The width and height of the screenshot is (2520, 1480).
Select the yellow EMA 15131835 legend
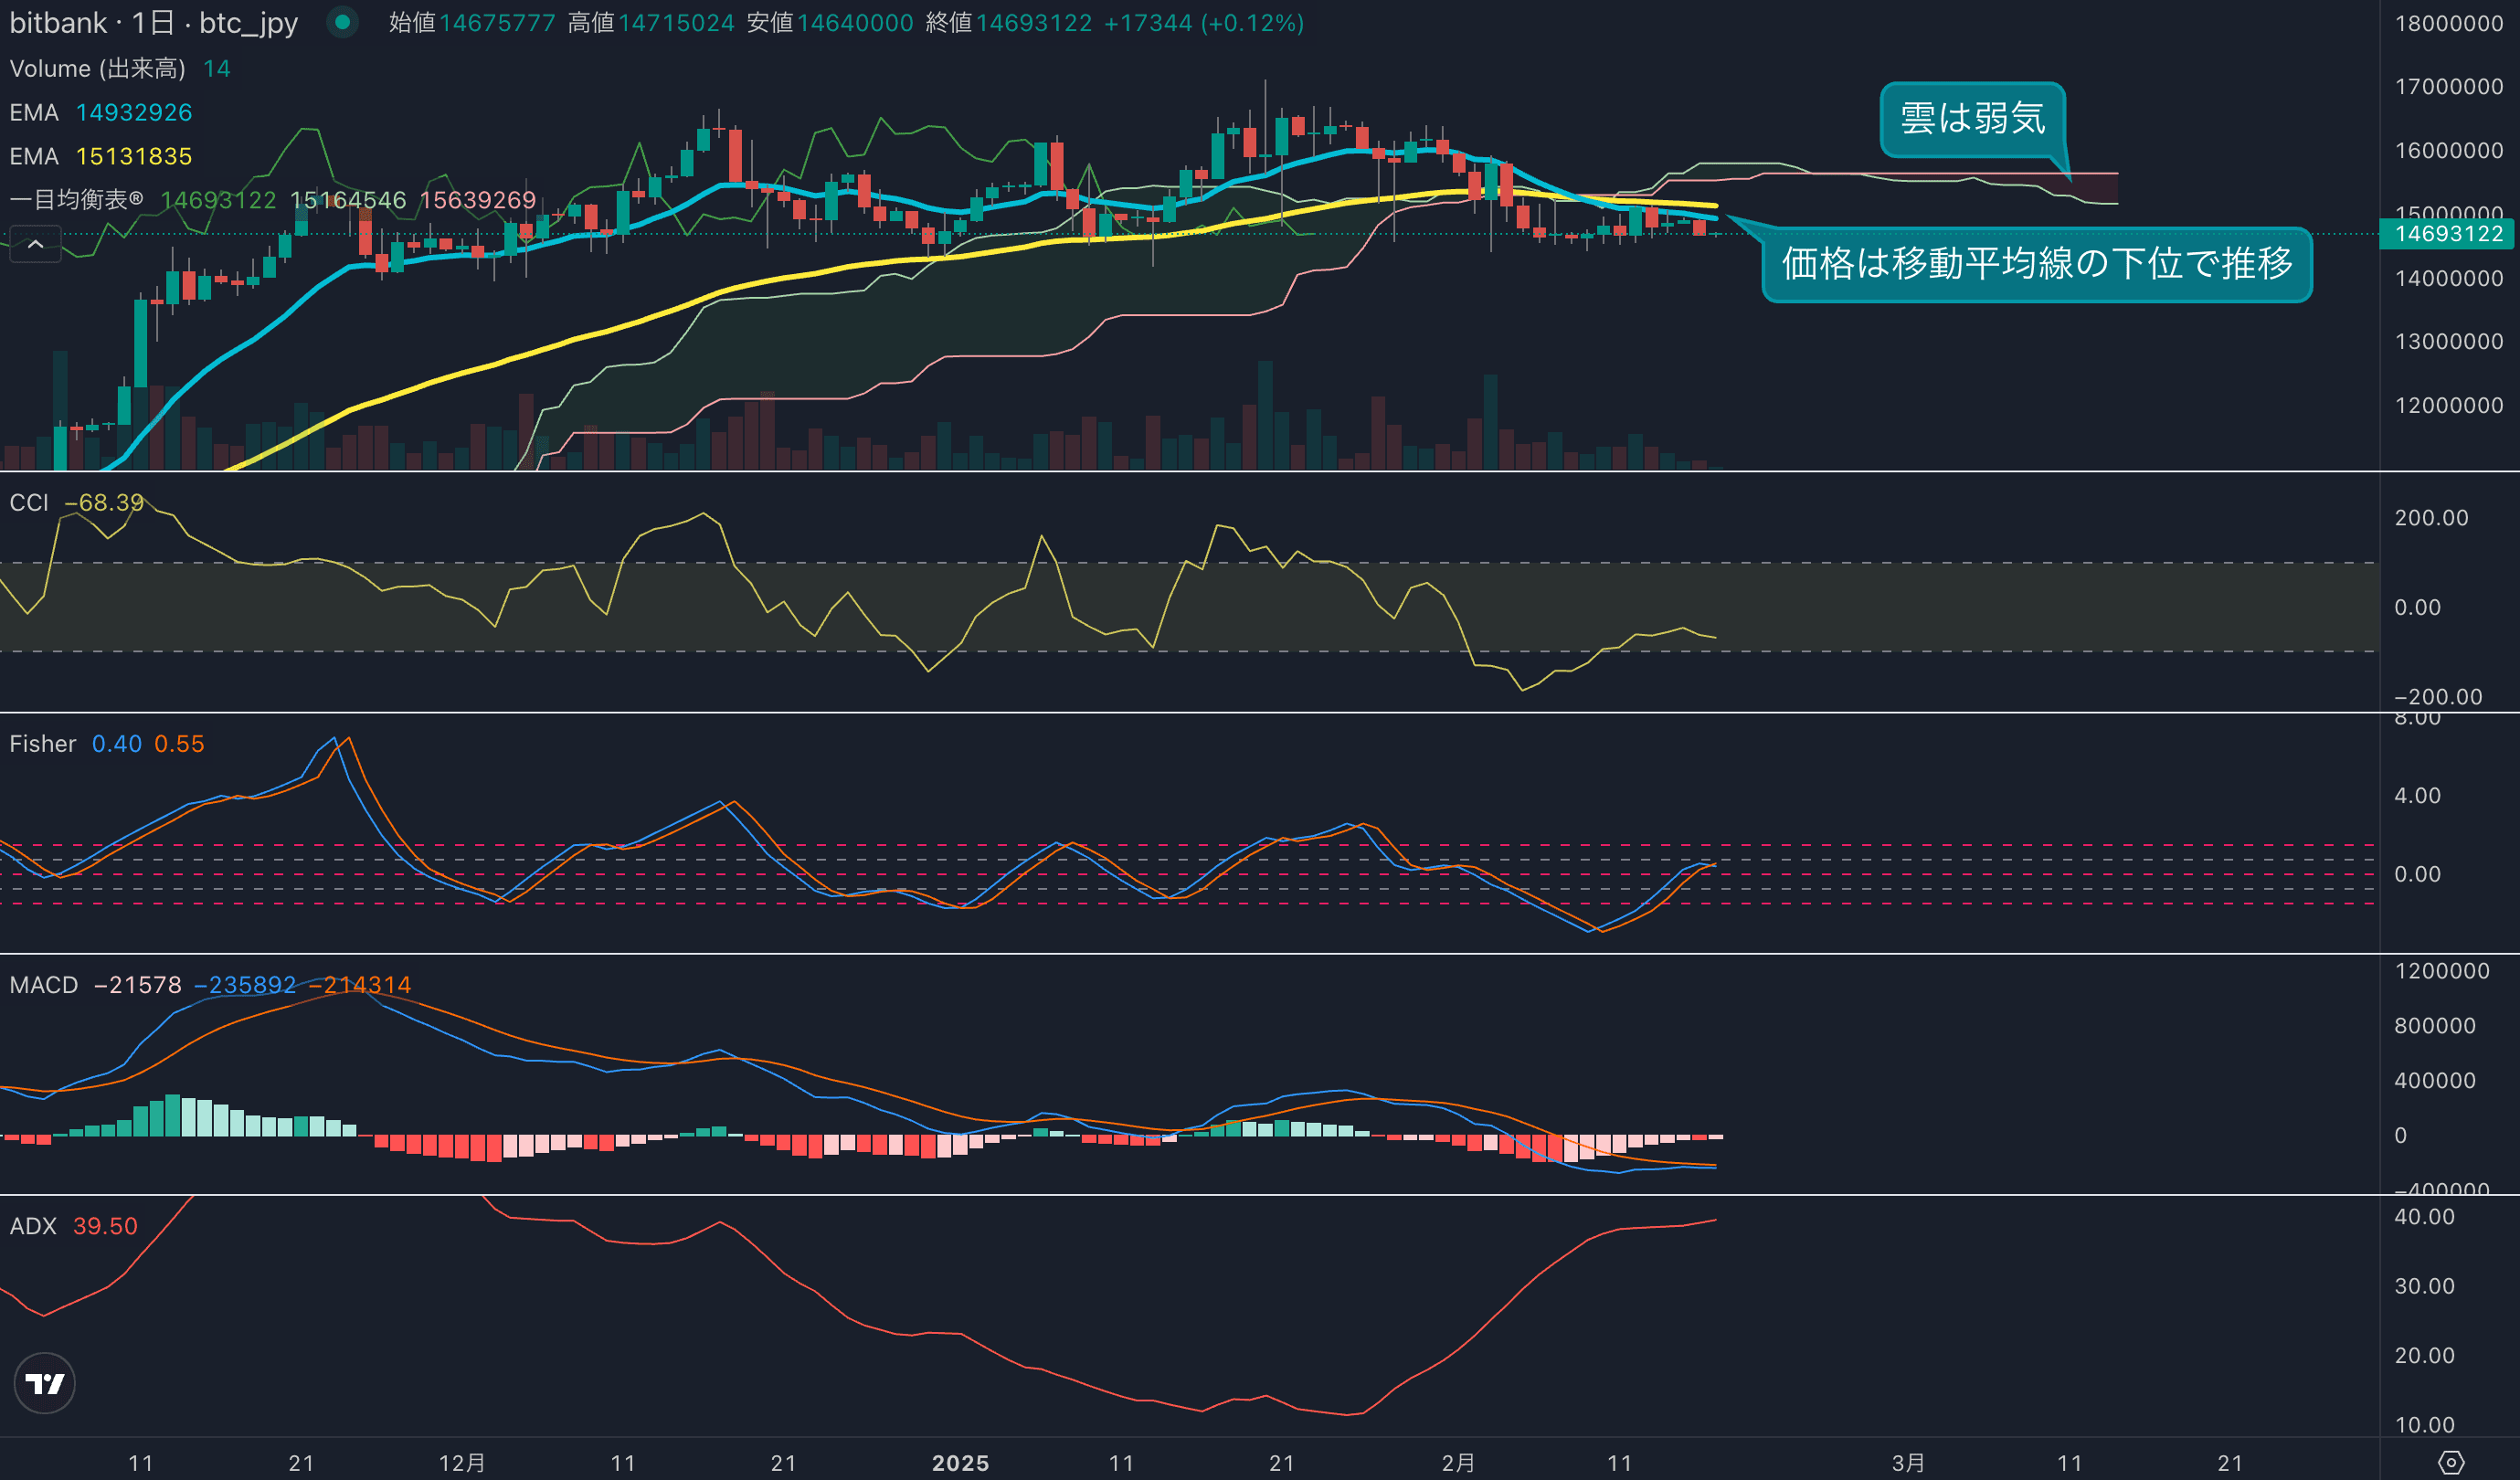coord(100,157)
